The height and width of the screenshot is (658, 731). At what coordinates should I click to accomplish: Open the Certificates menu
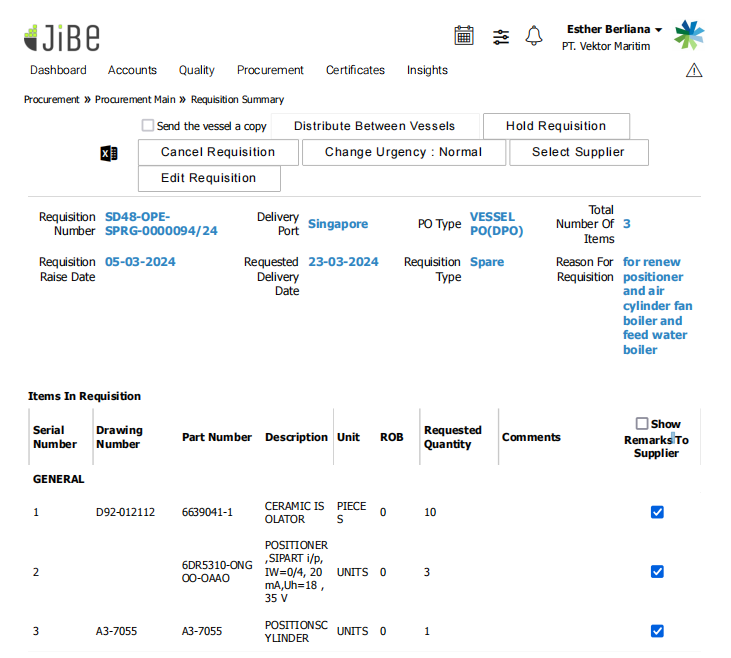pyautogui.click(x=355, y=70)
